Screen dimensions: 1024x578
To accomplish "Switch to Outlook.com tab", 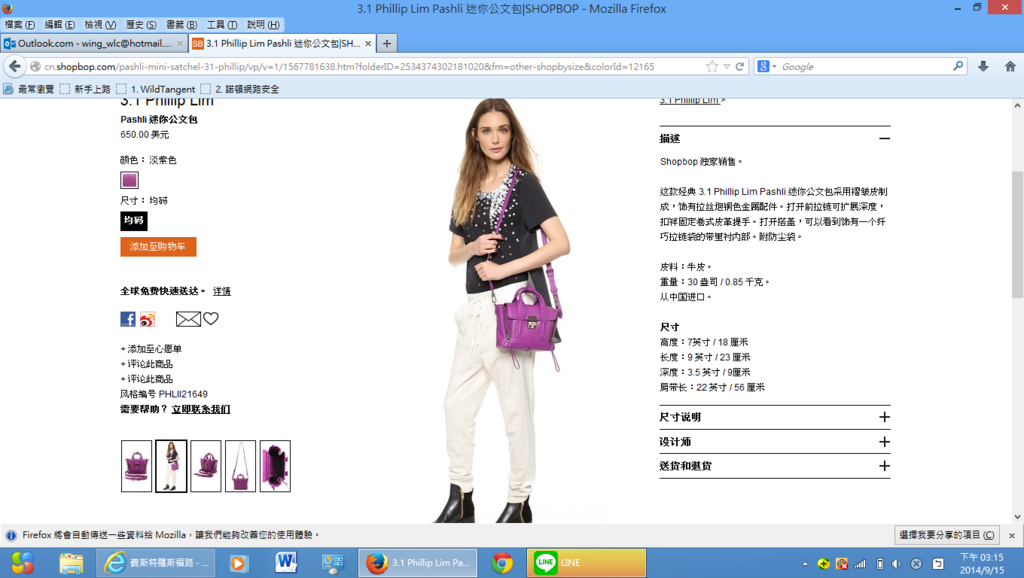I will tap(94, 43).
